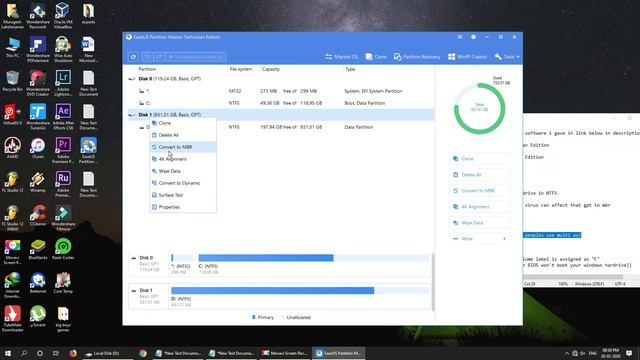Select the Disk 0 header row

[281, 79]
